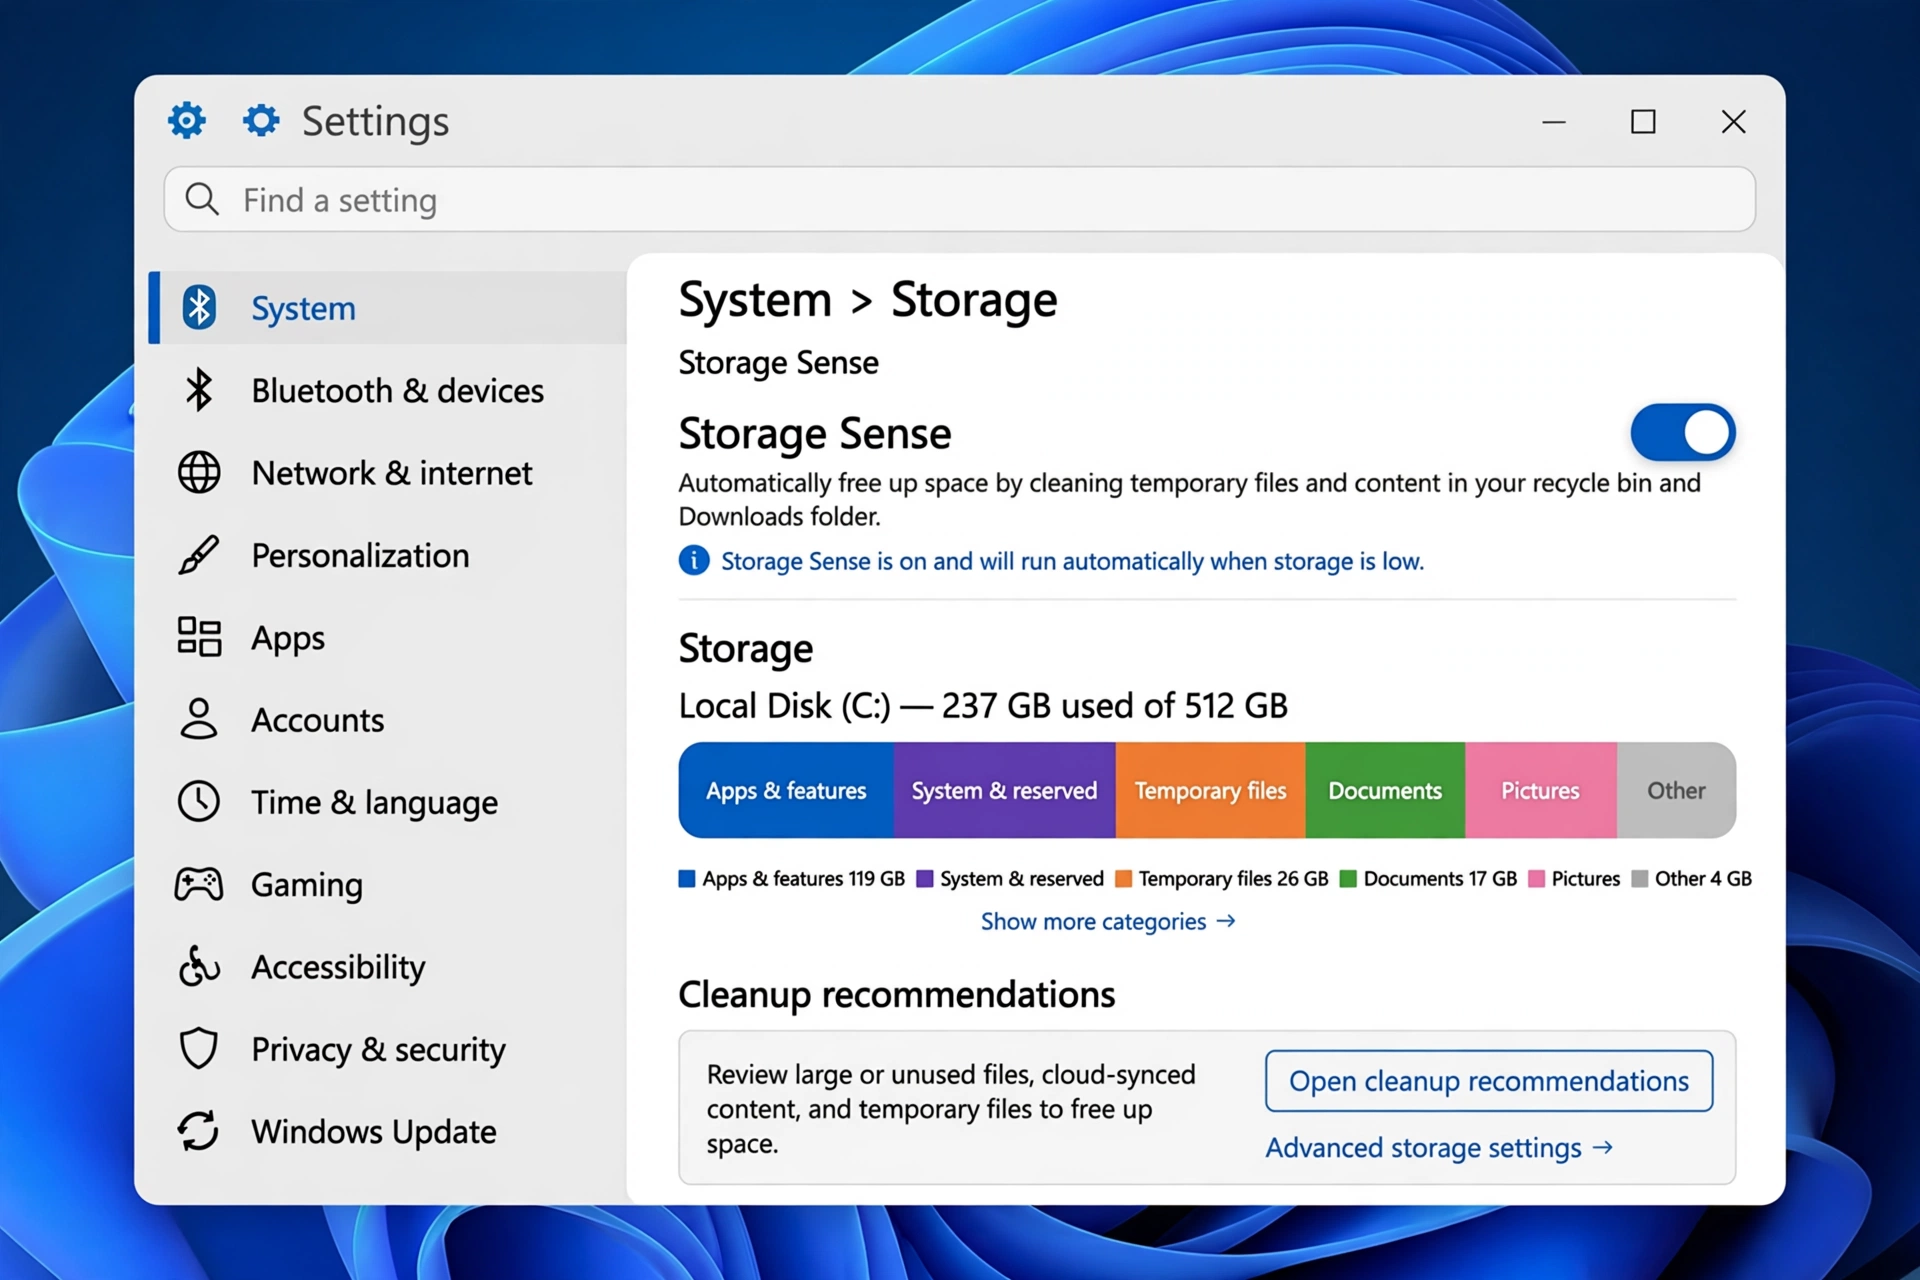Click the Documents 17 GB legend entry
The height and width of the screenshot is (1280, 1920).
click(x=1429, y=878)
